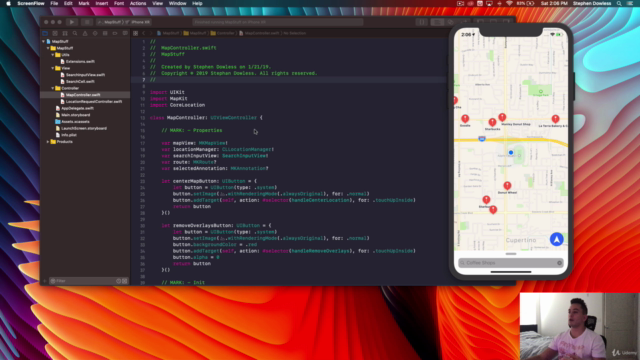Click the webcam video overlay

pyautogui.click(x=580, y=326)
